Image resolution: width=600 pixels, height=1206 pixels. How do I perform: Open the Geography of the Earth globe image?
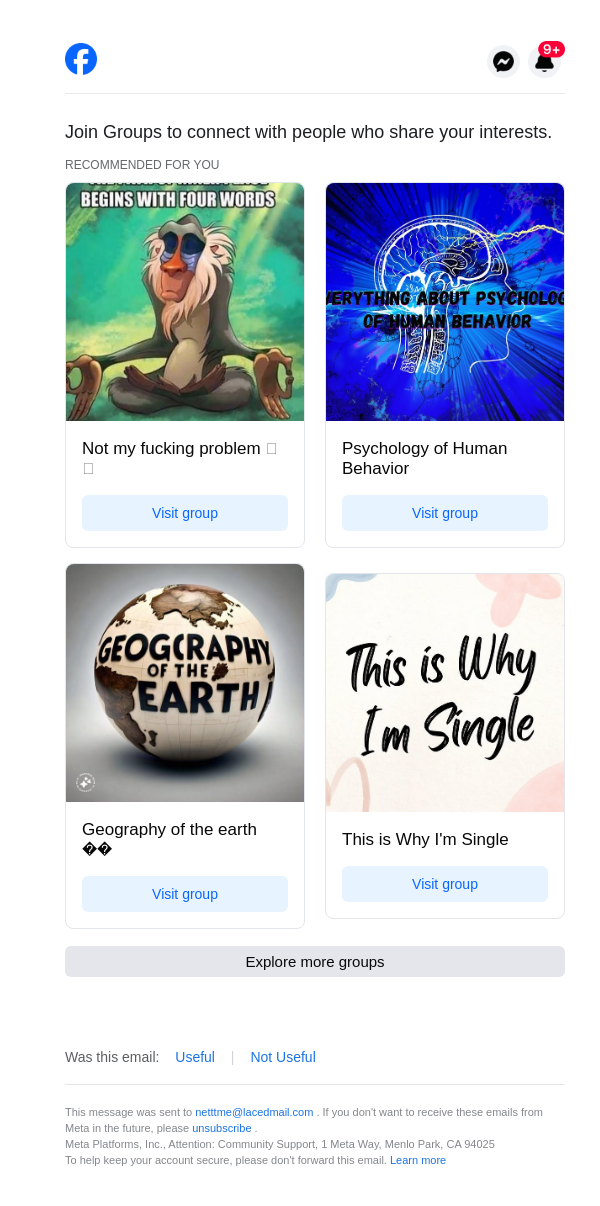tap(185, 683)
